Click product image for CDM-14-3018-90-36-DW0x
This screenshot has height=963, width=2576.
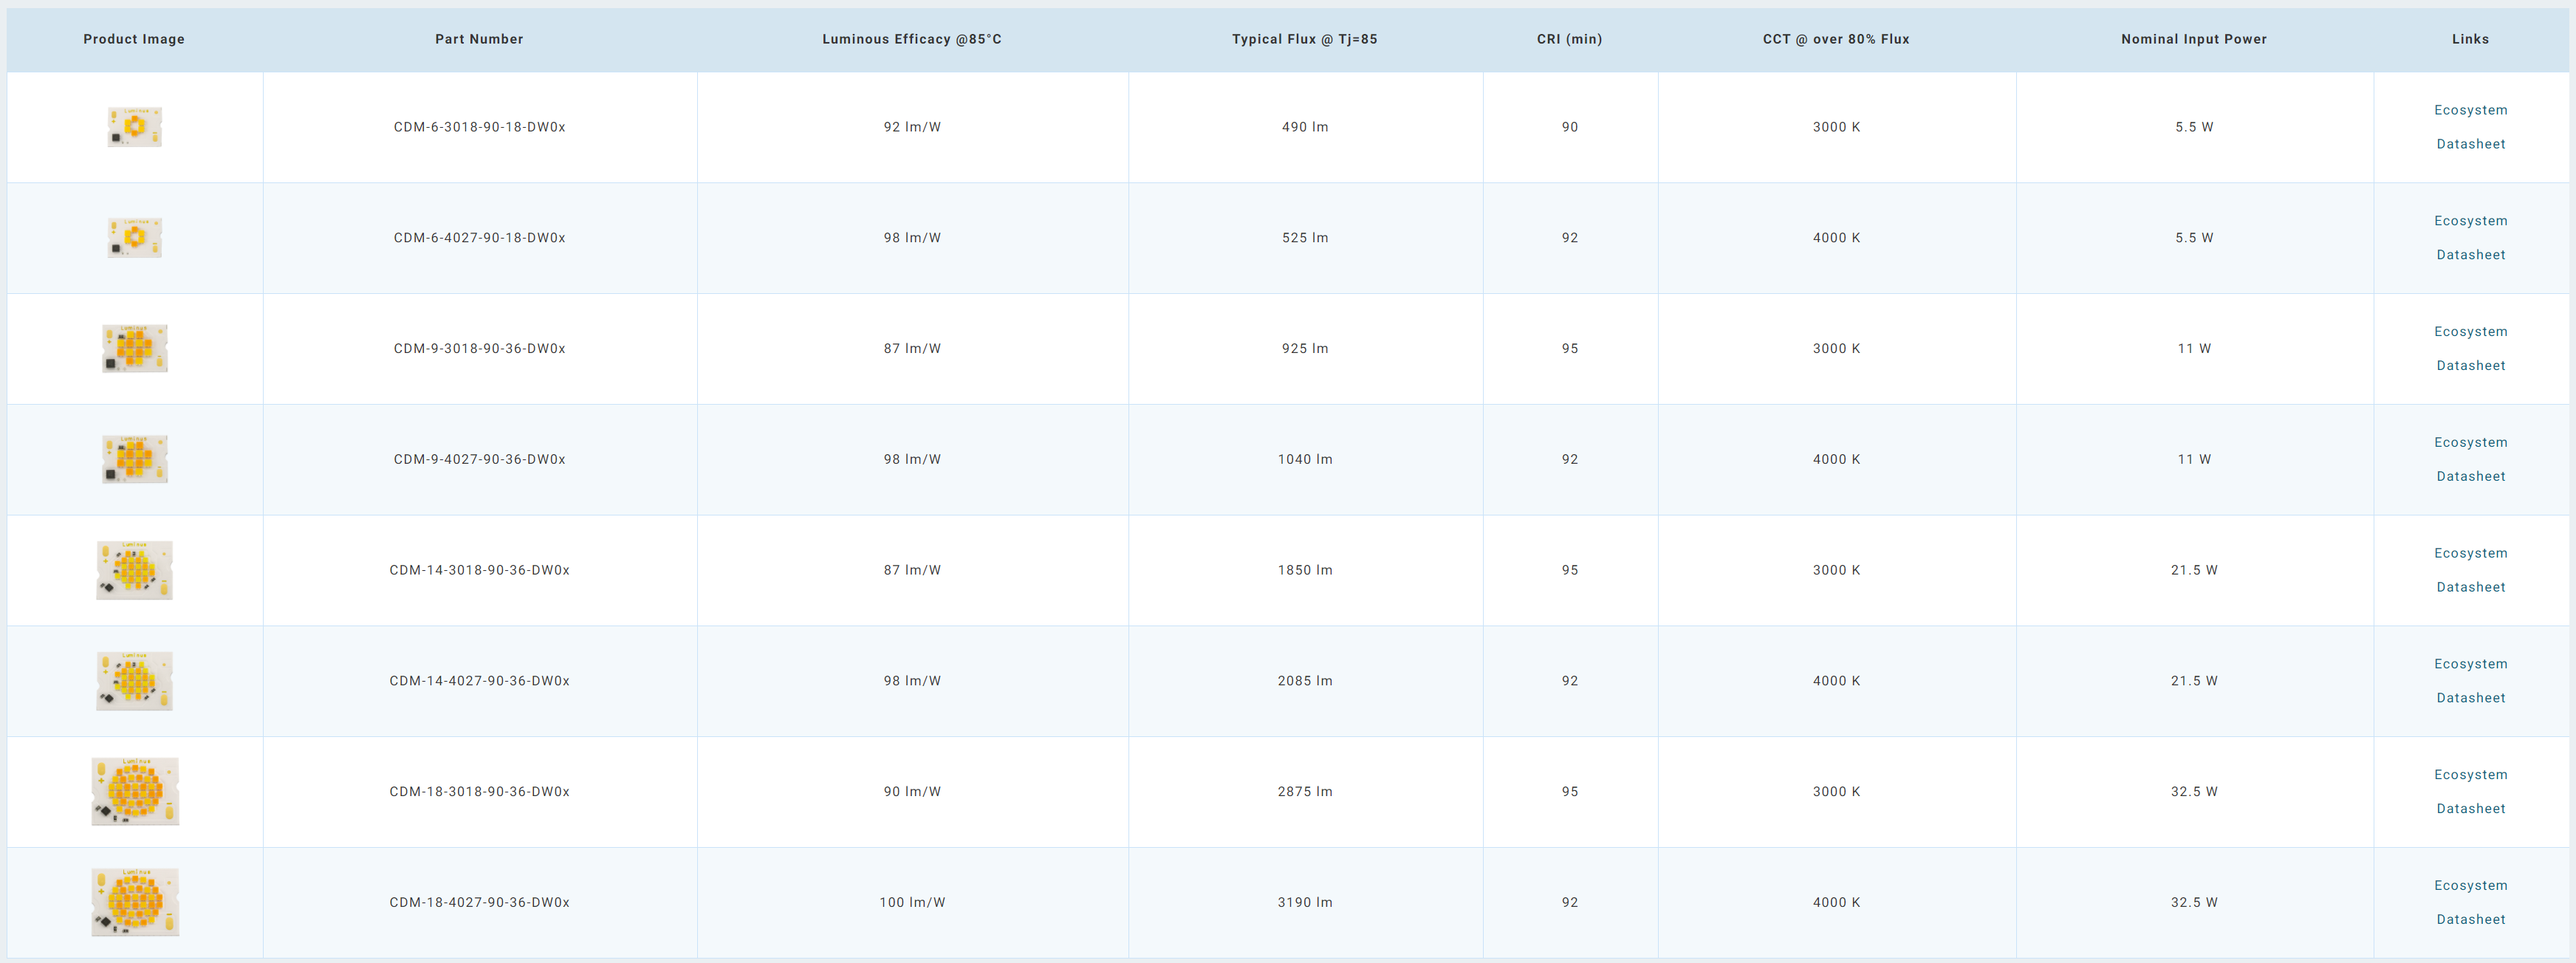(134, 570)
